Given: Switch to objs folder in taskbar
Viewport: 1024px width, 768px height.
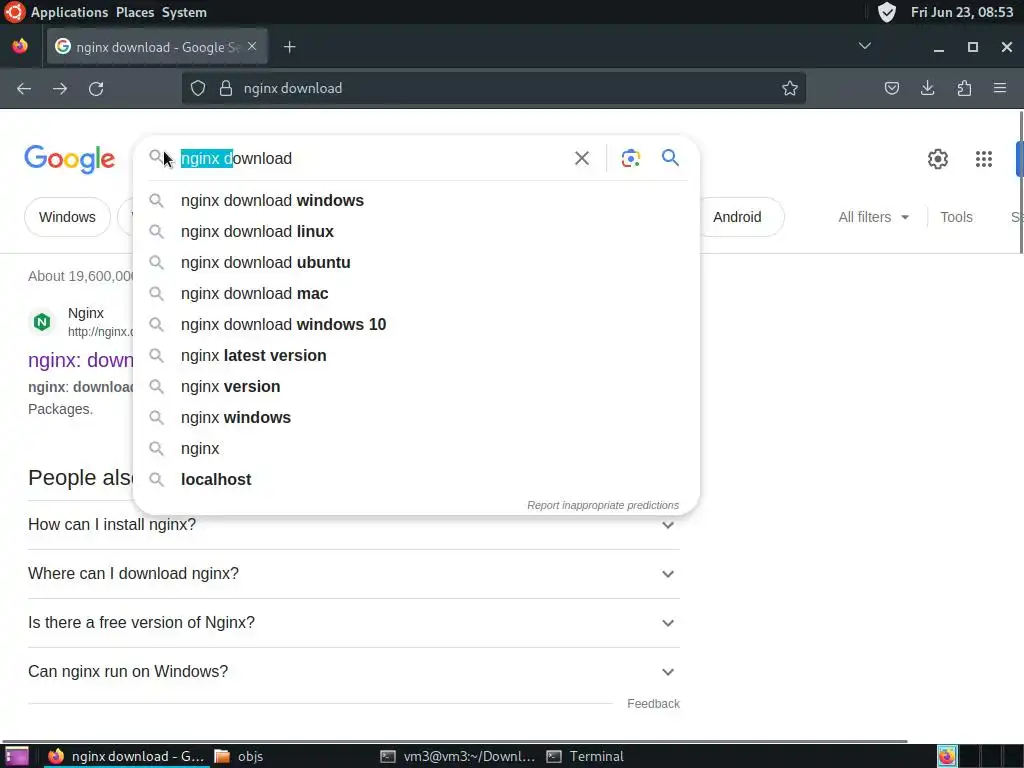Looking at the screenshot, I should pos(239,756).
